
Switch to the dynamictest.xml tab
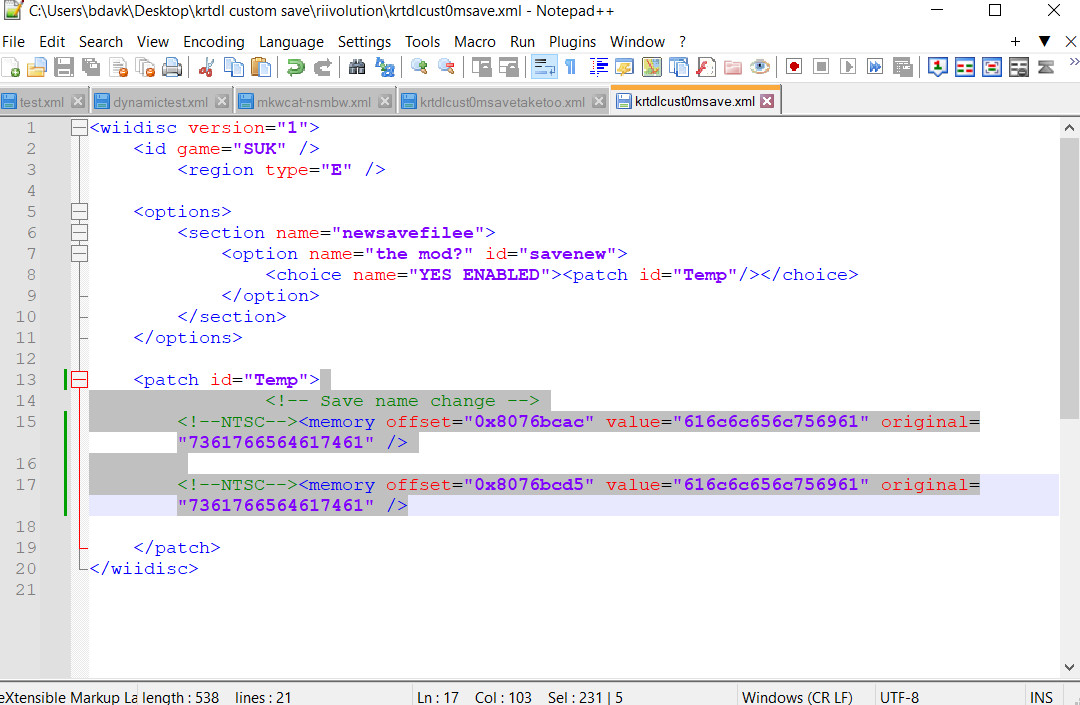point(160,102)
